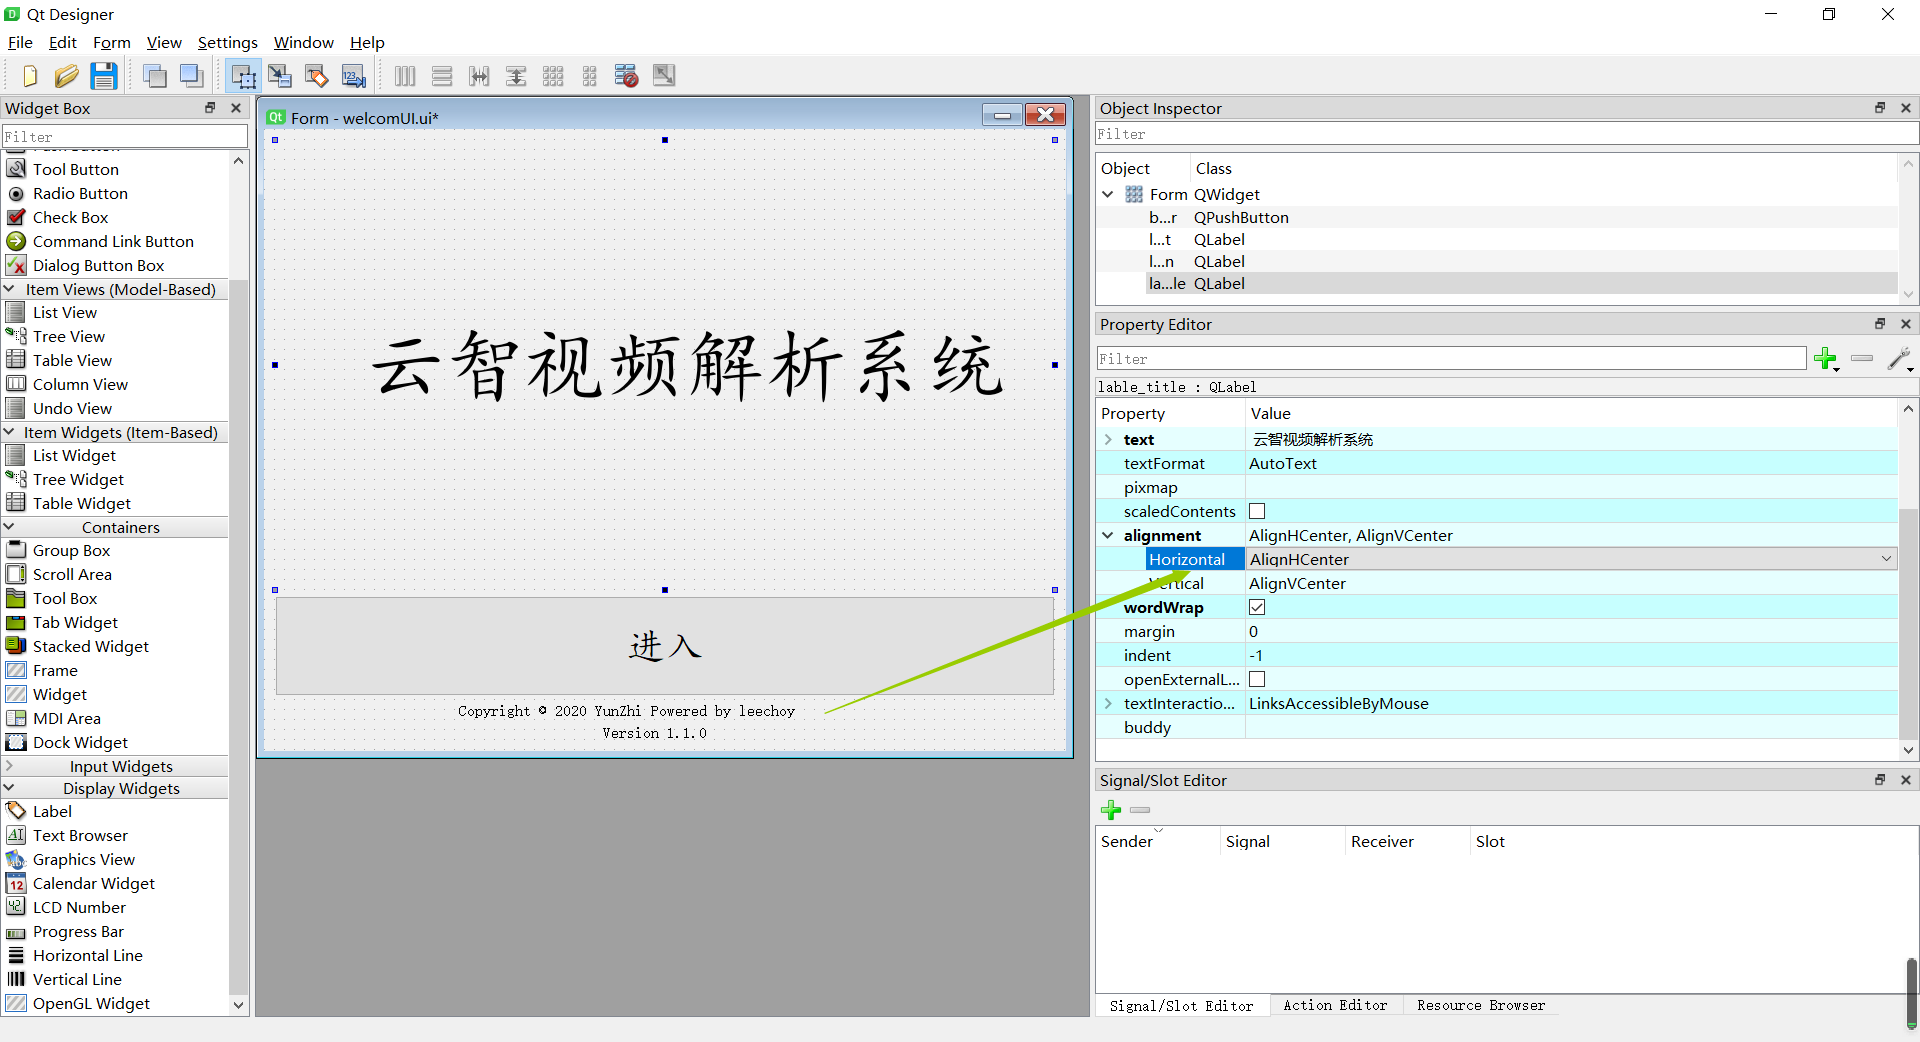
Task: Enable the scaledContents checkbox
Action: [x=1257, y=512]
